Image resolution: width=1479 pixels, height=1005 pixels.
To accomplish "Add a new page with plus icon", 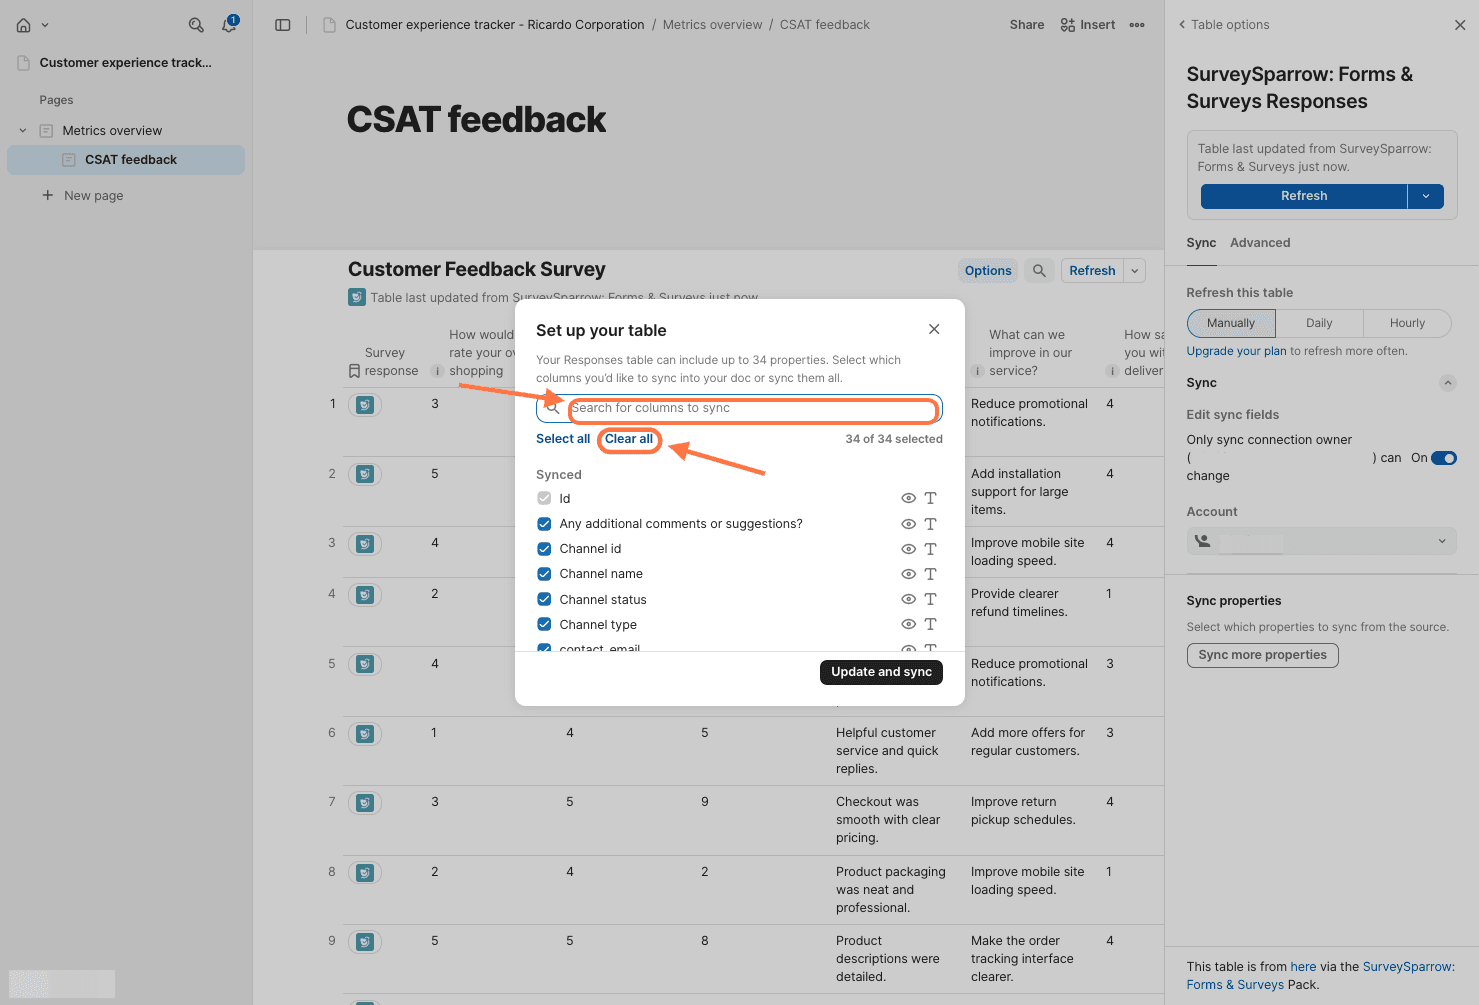I will [x=47, y=195].
